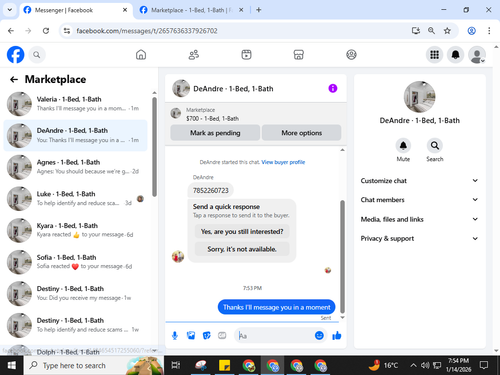
Task: Open DeAndre's listing thumbnail in right panel
Action: [419, 97]
